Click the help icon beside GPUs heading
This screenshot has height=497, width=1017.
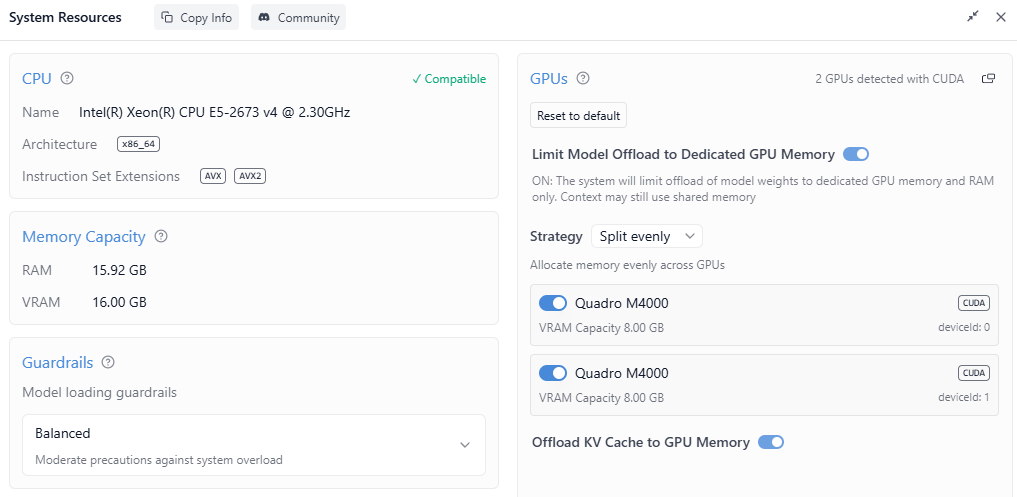(x=583, y=78)
